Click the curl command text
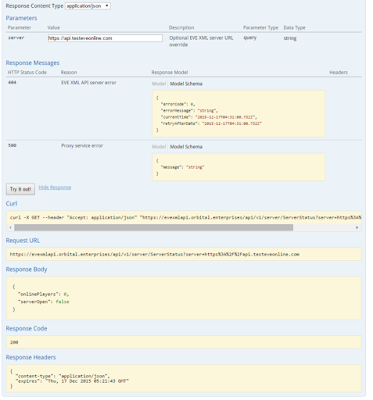Image resolution: width=373 pixels, height=400 pixels. click(186, 217)
